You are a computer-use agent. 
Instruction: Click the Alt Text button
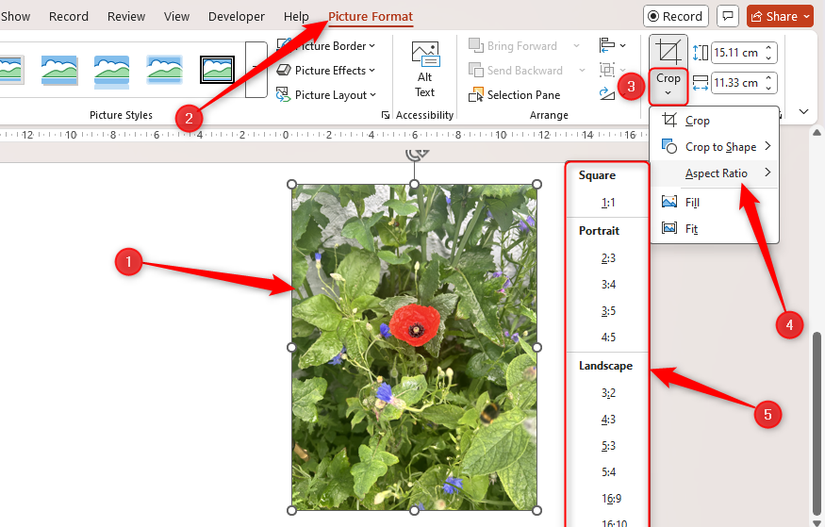point(425,69)
